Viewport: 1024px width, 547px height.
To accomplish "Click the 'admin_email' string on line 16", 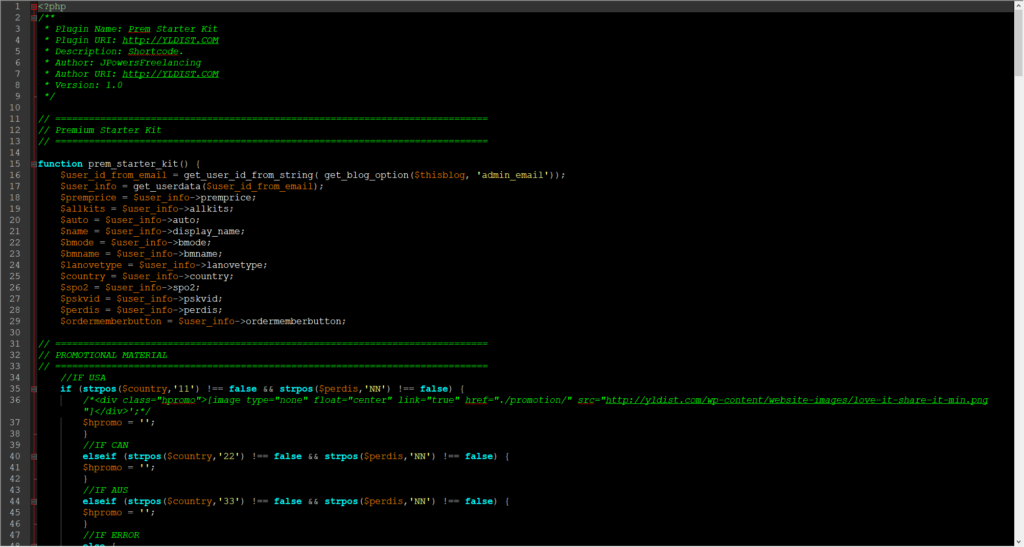I will [512, 175].
